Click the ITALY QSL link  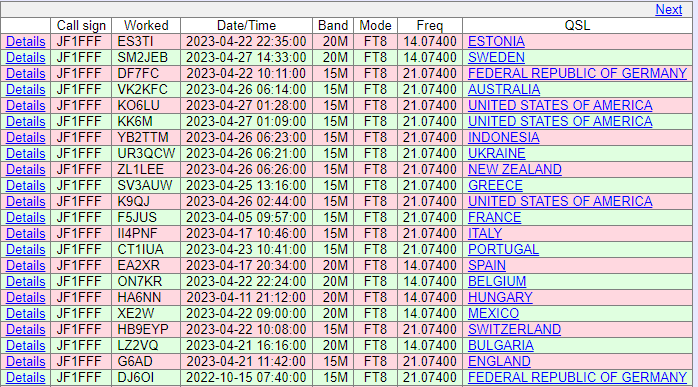point(485,234)
